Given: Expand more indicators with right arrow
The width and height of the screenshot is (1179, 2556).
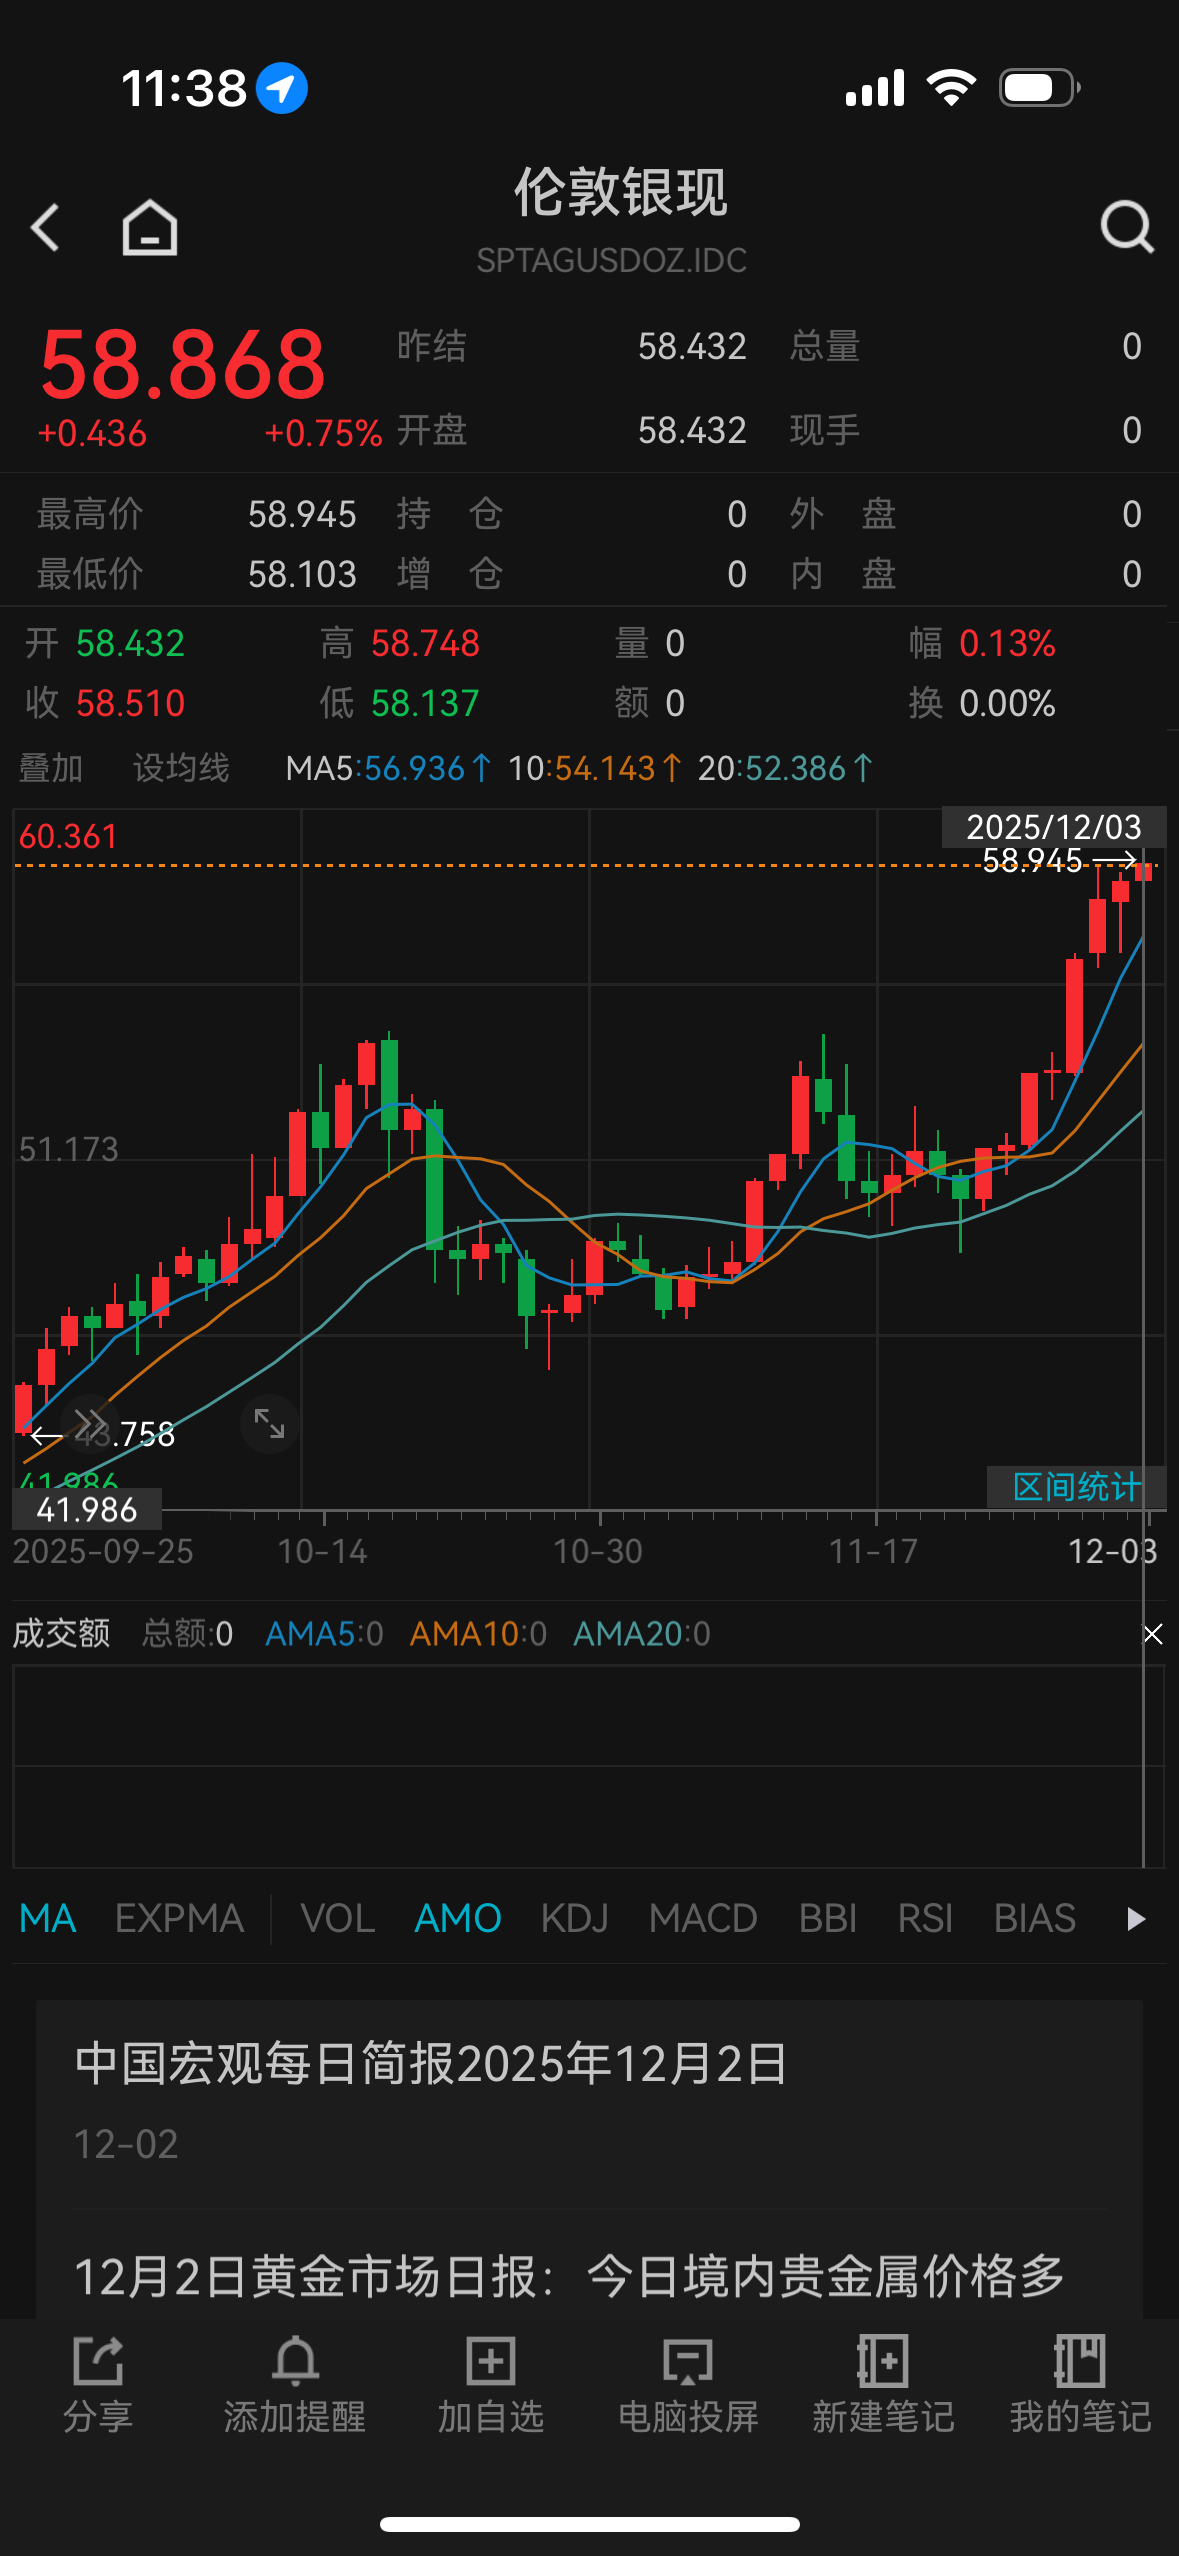Looking at the screenshot, I should [x=1135, y=1918].
